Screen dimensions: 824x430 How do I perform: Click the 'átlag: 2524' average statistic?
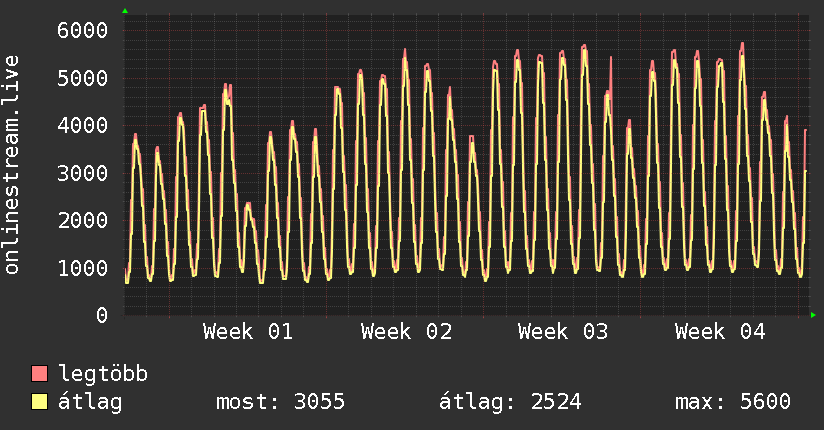click(510, 402)
